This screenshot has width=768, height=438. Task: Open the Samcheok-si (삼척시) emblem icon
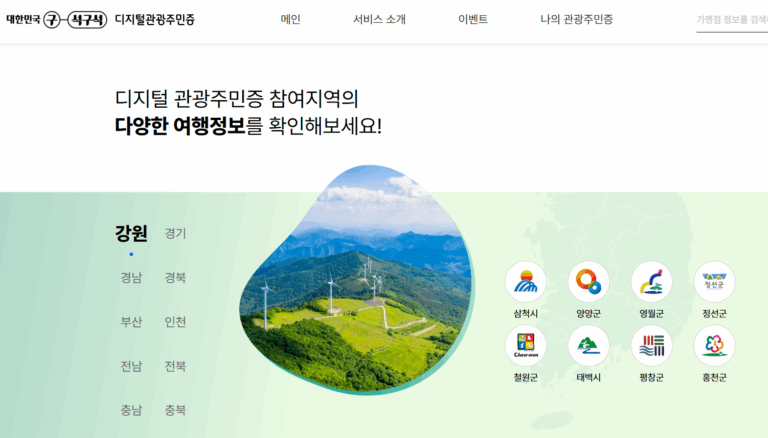(x=526, y=282)
